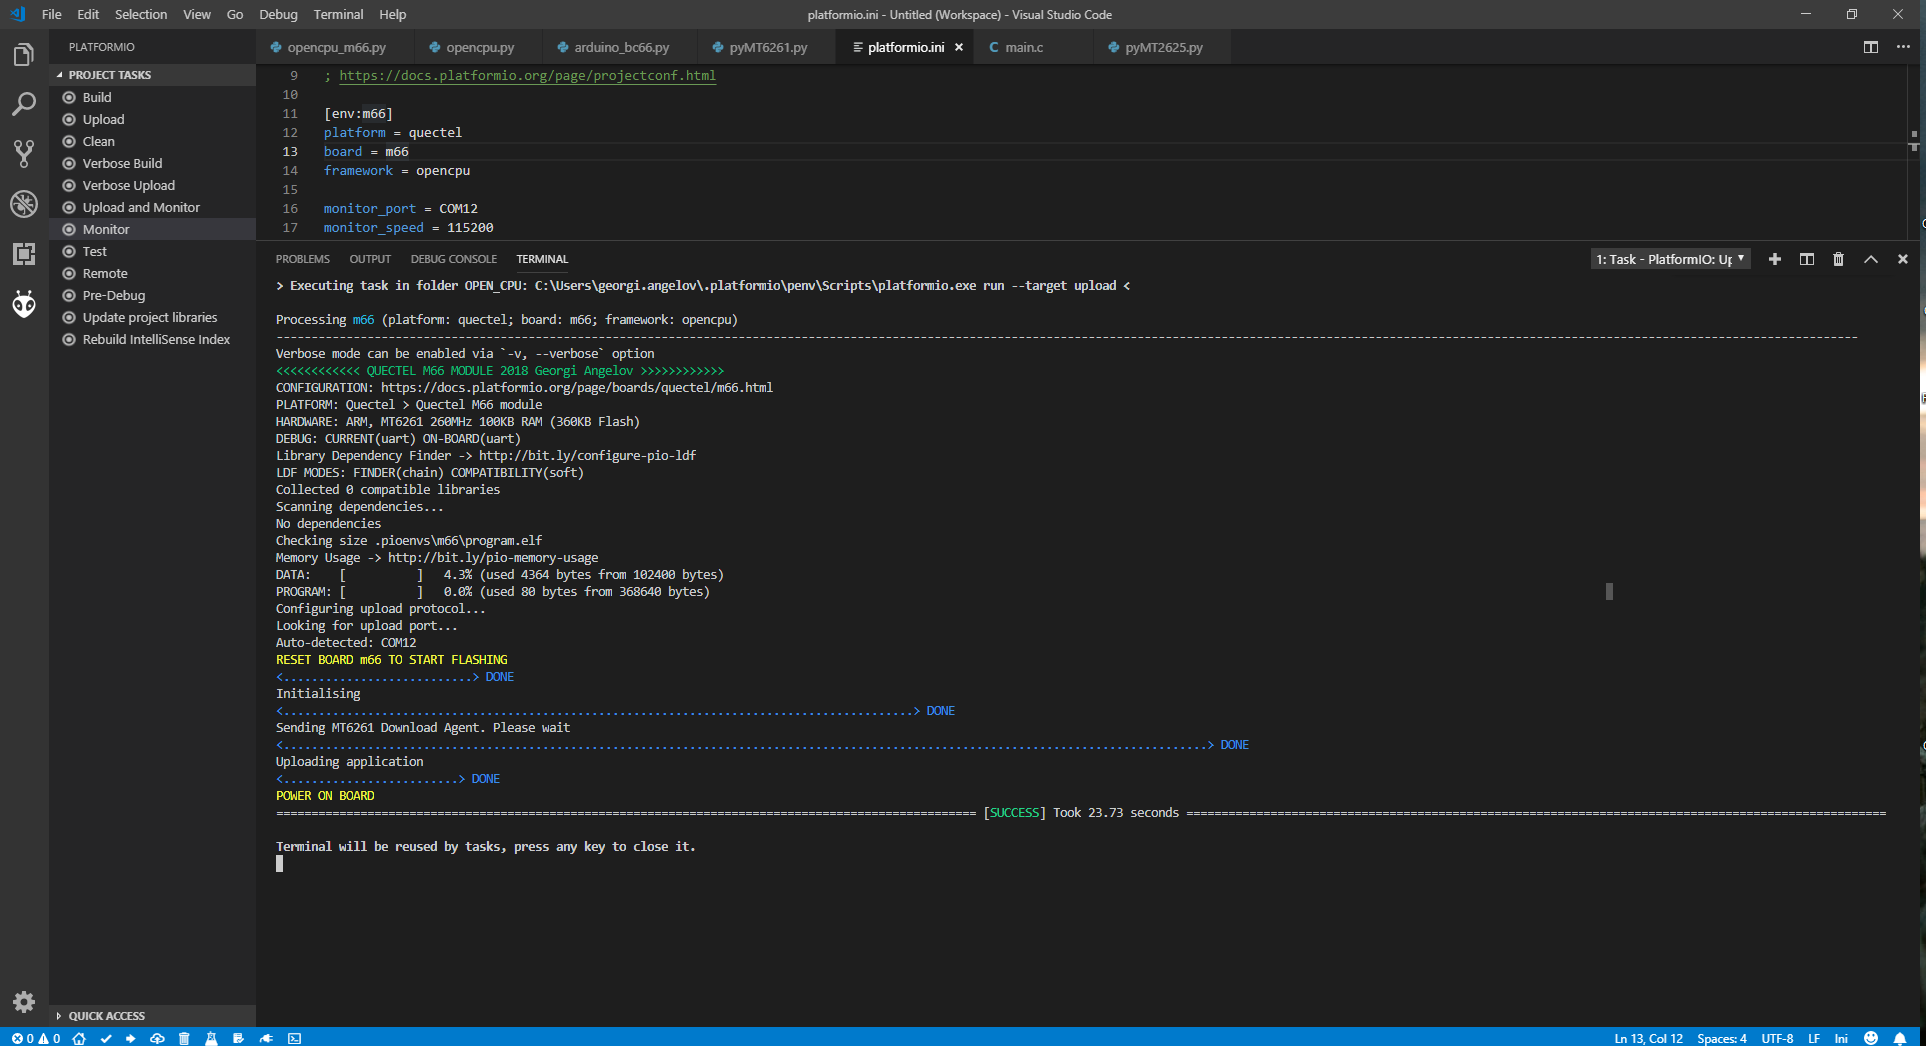Run the Pre-Debug task

coord(152,295)
